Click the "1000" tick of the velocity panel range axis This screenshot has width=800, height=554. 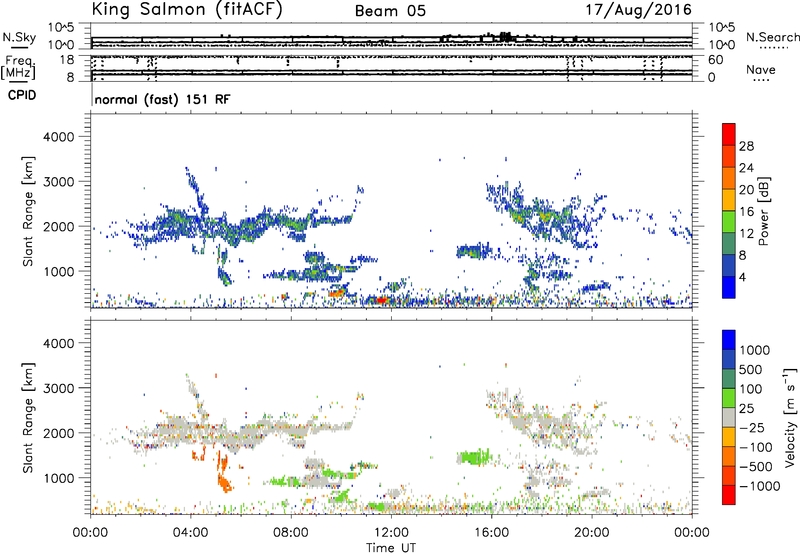pyautogui.click(x=58, y=478)
